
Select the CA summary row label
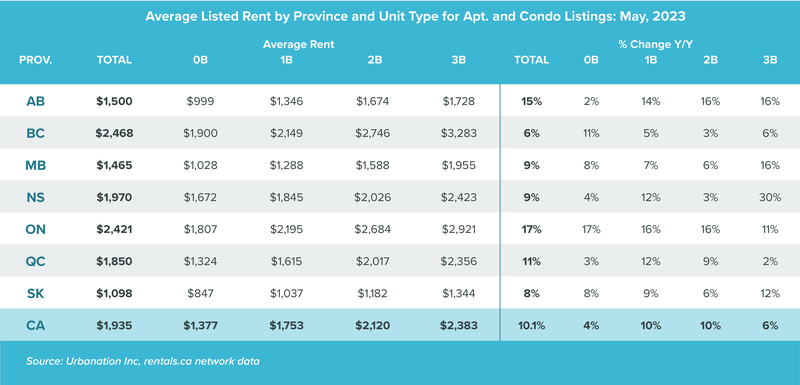(x=36, y=325)
